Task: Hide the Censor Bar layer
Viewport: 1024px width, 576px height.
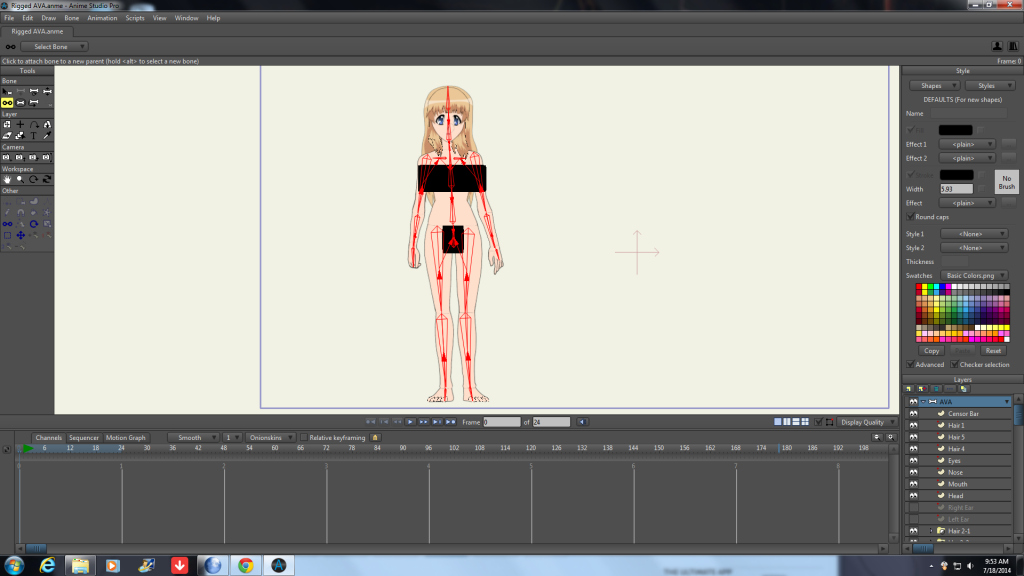Action: (x=913, y=414)
